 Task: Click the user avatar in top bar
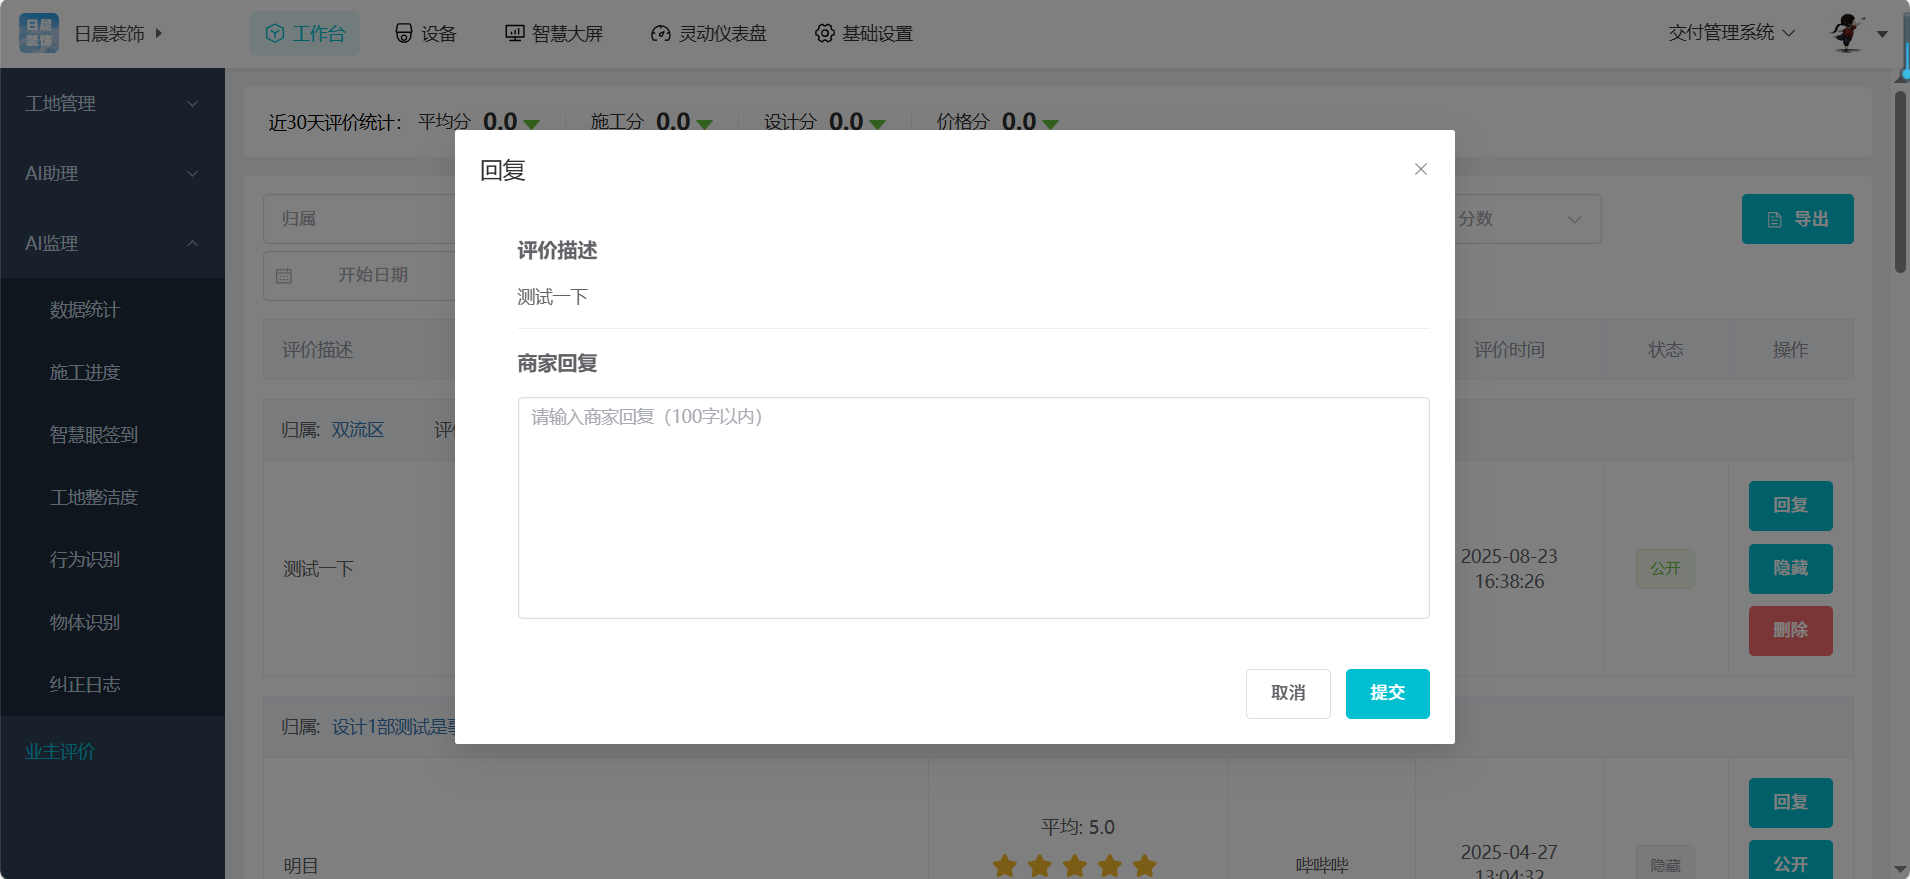coord(1847,33)
